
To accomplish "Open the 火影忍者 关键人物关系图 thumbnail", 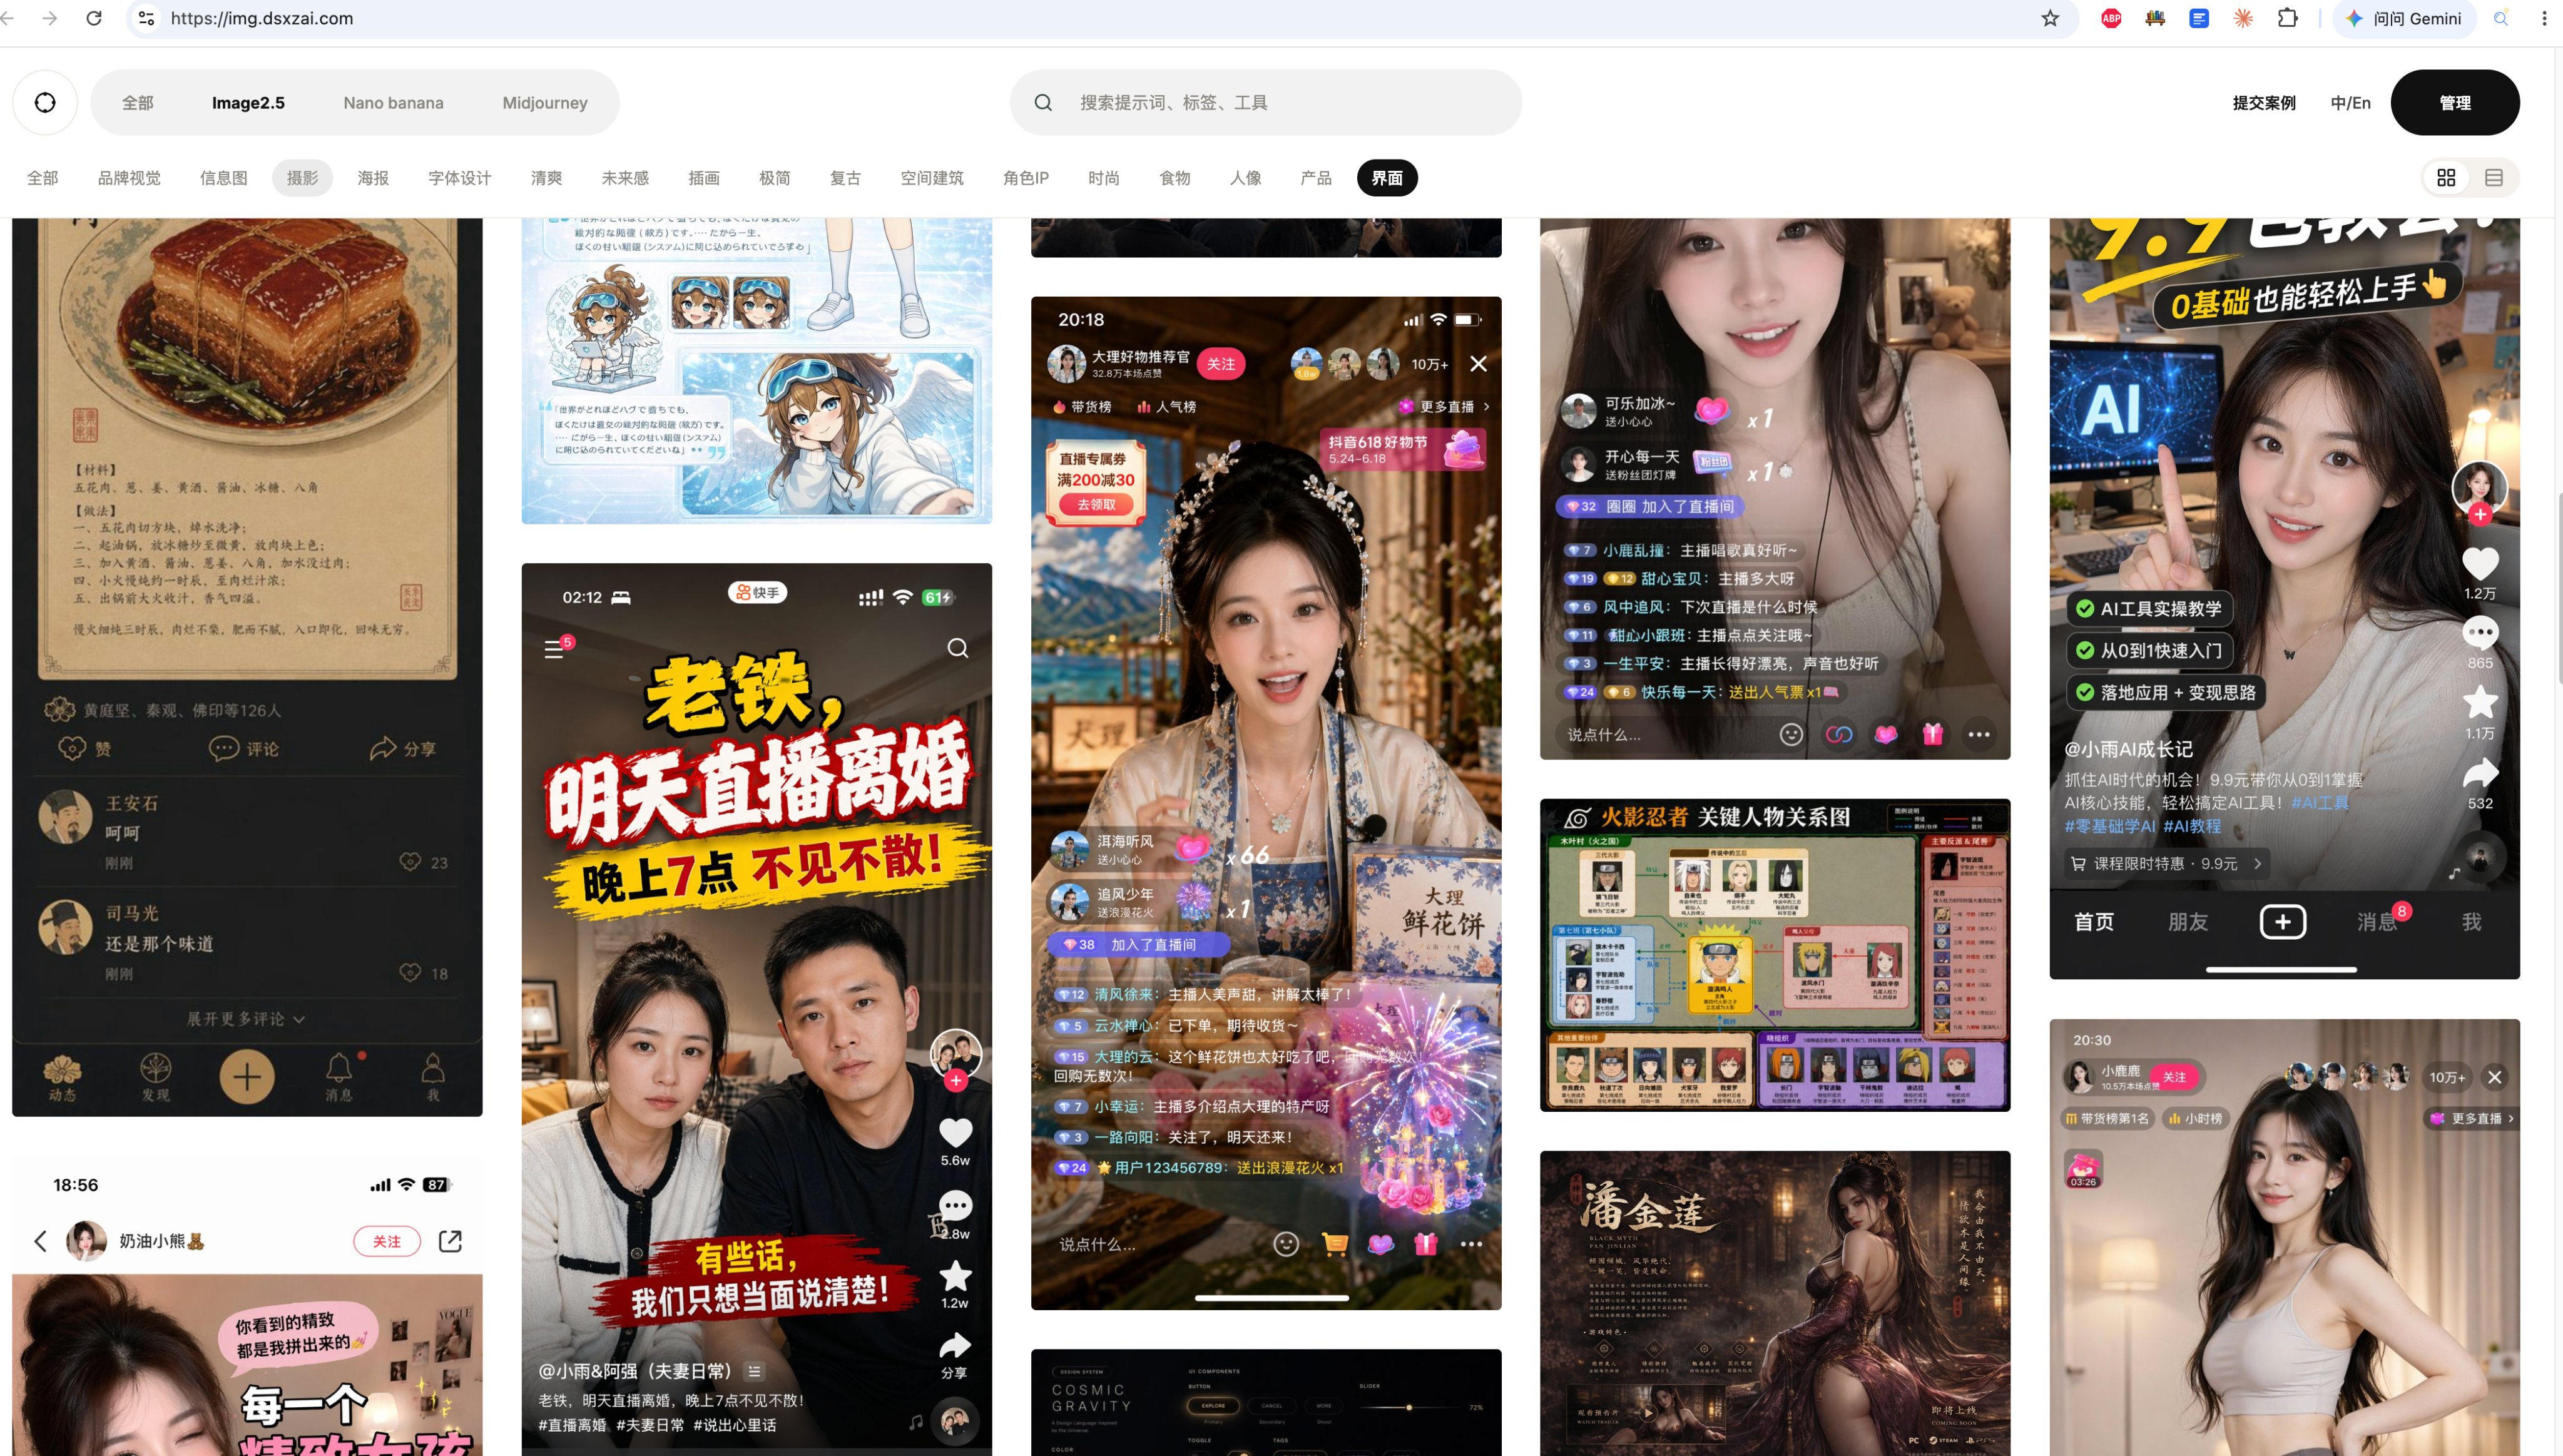I will [1775, 955].
